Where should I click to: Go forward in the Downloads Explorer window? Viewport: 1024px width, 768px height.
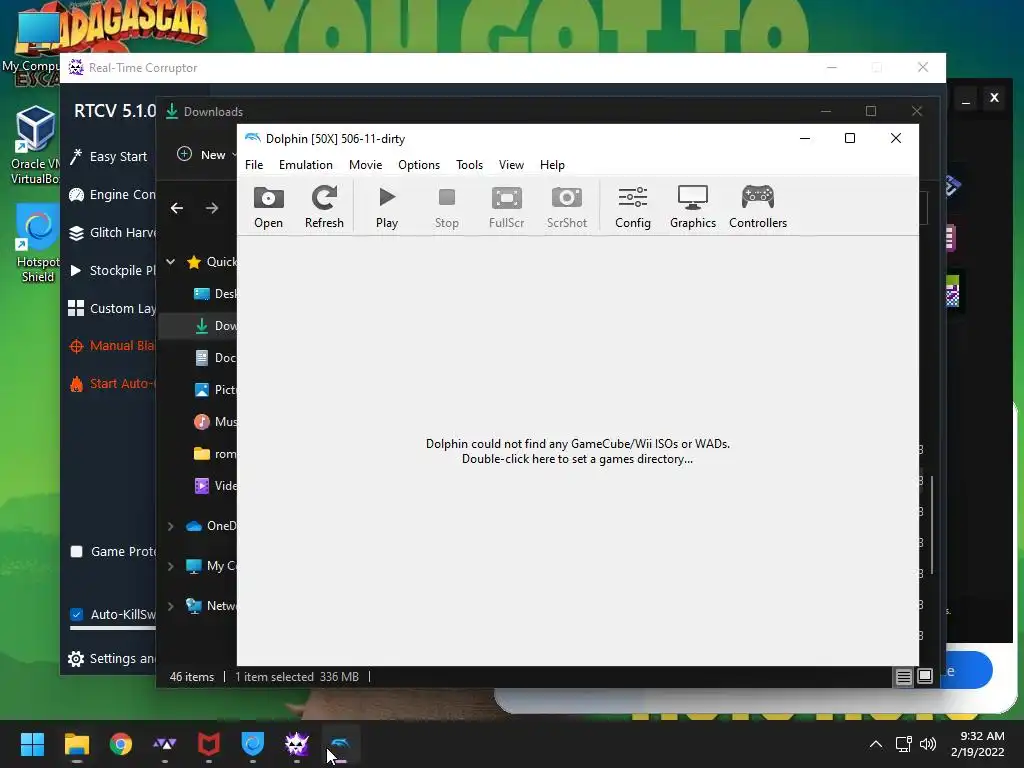(x=212, y=208)
